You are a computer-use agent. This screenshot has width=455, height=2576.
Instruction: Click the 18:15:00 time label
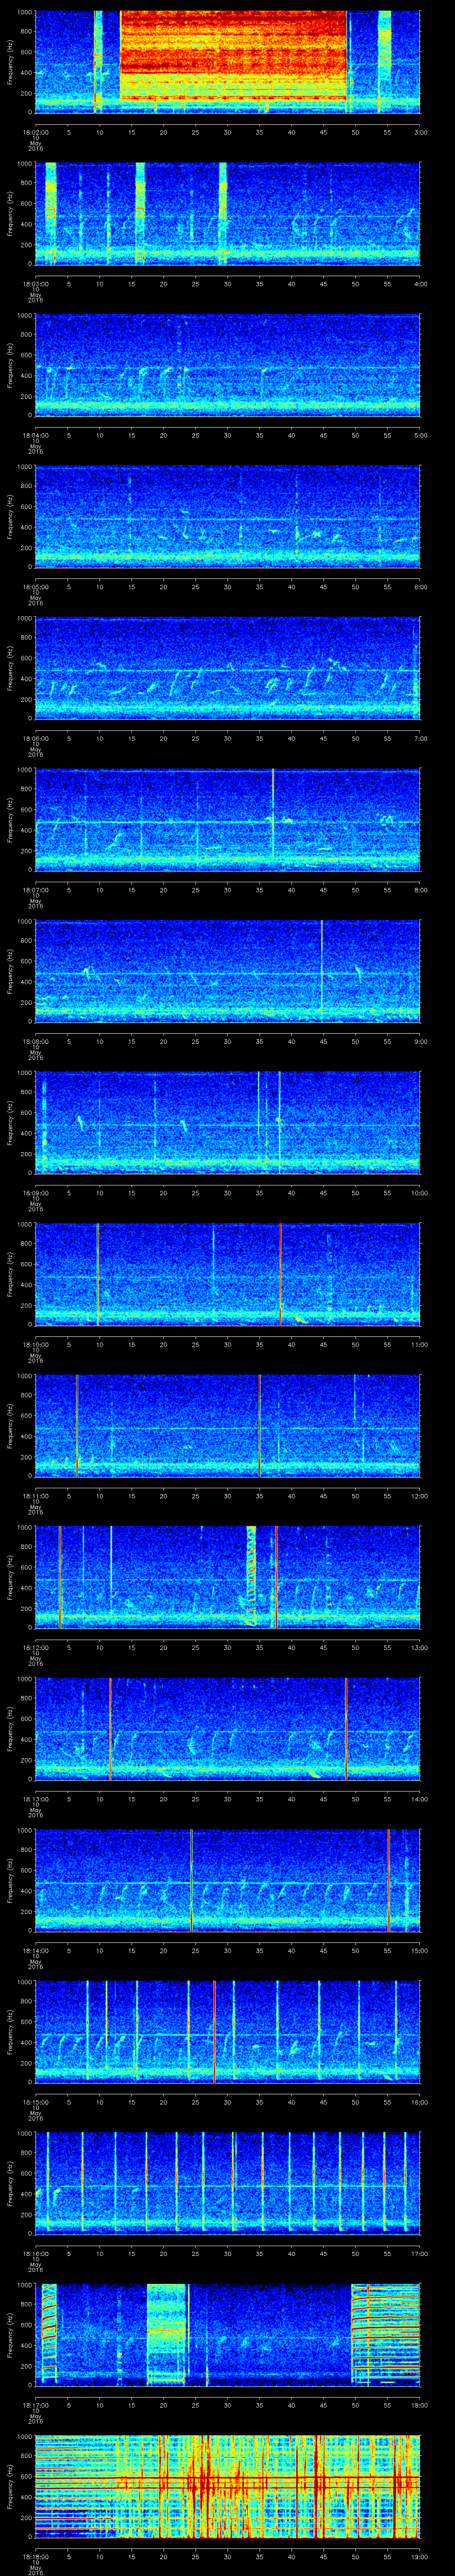click(35, 2102)
